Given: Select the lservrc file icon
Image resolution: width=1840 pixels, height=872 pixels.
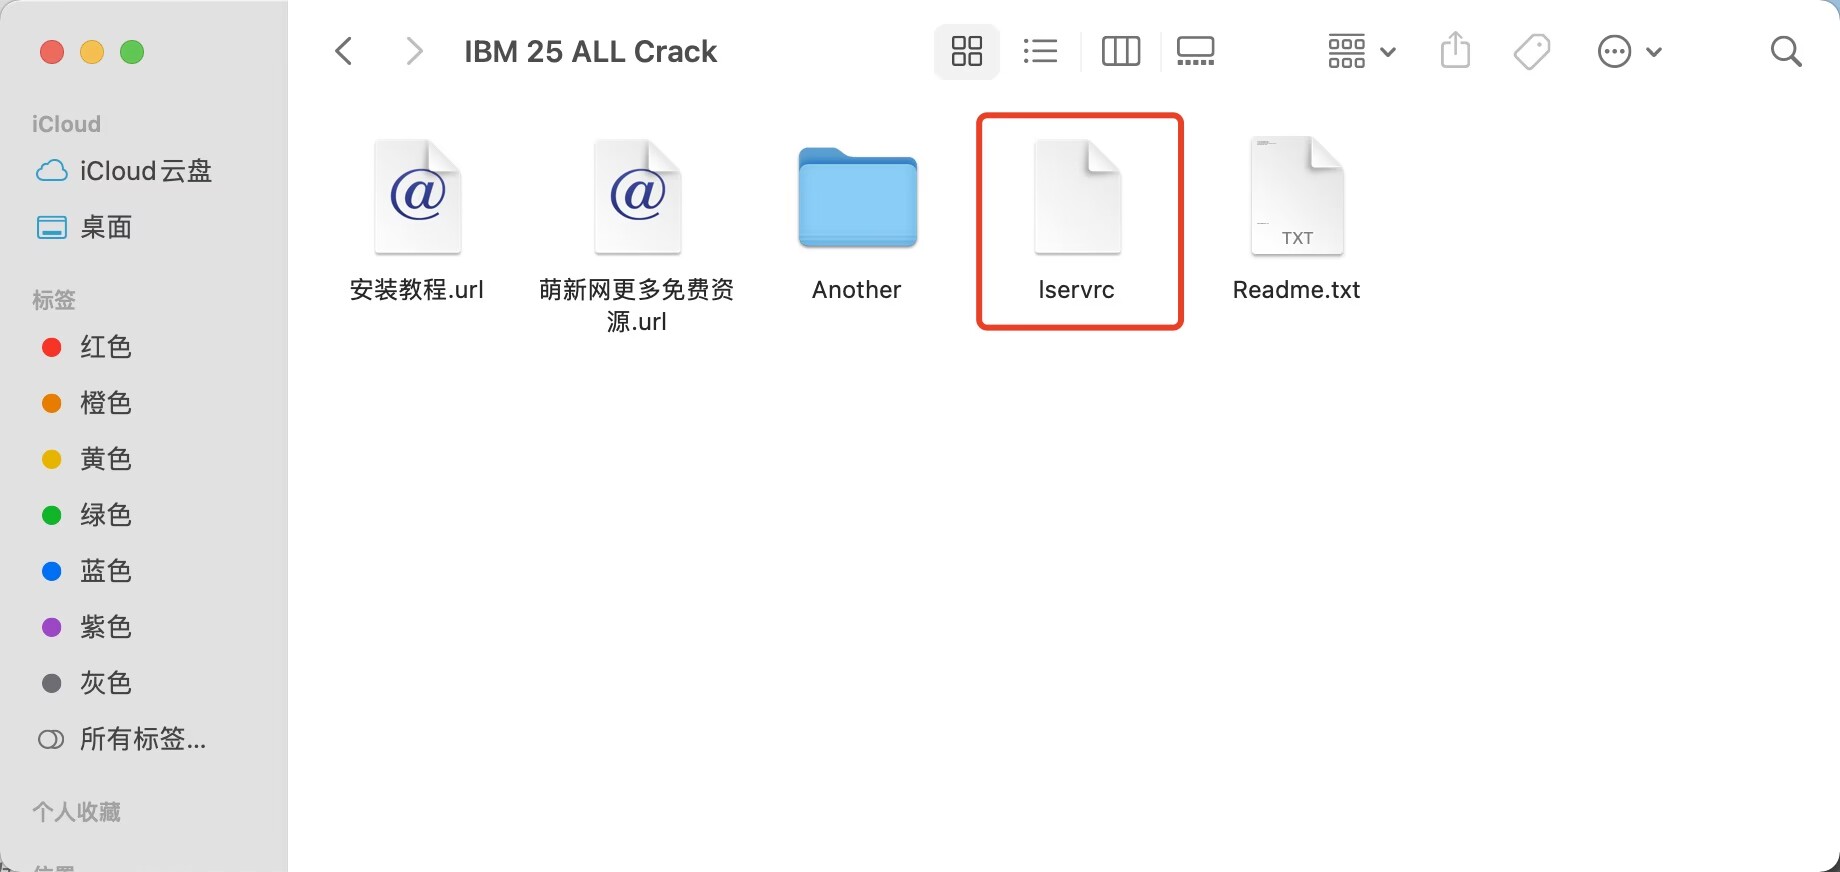Looking at the screenshot, I should pos(1078,197).
